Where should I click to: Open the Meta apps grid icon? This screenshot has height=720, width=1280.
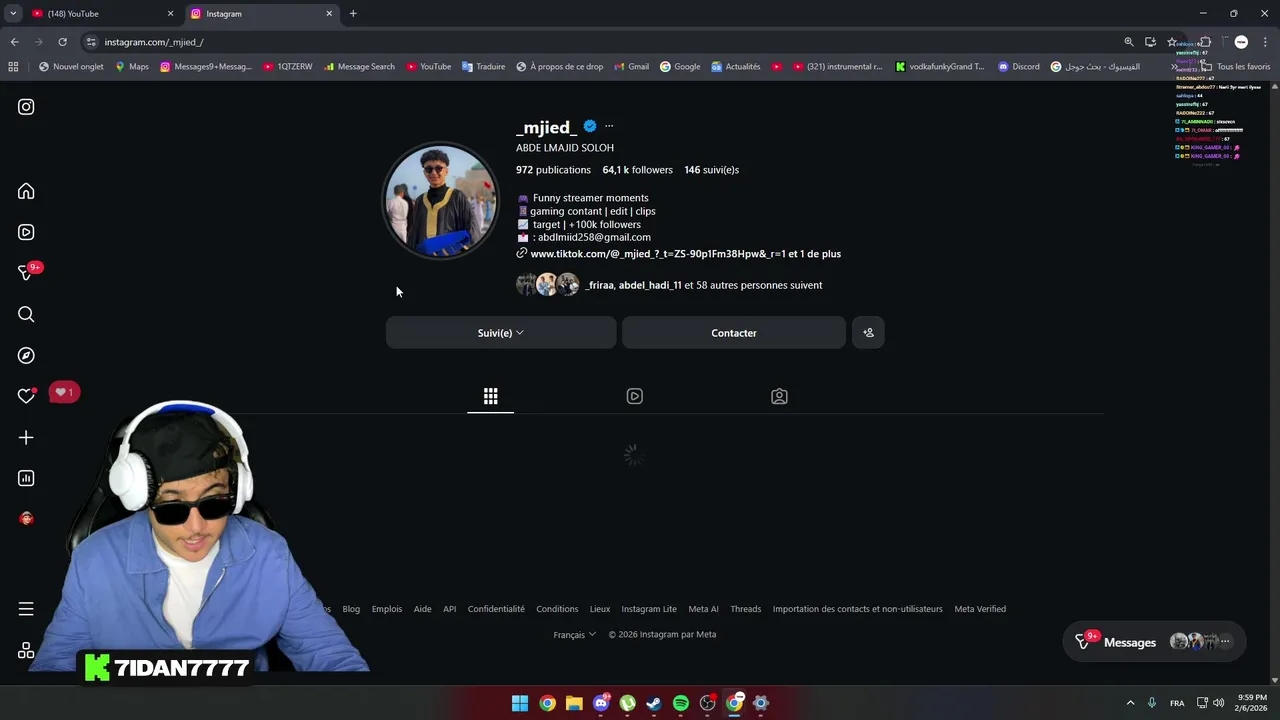click(x=26, y=650)
